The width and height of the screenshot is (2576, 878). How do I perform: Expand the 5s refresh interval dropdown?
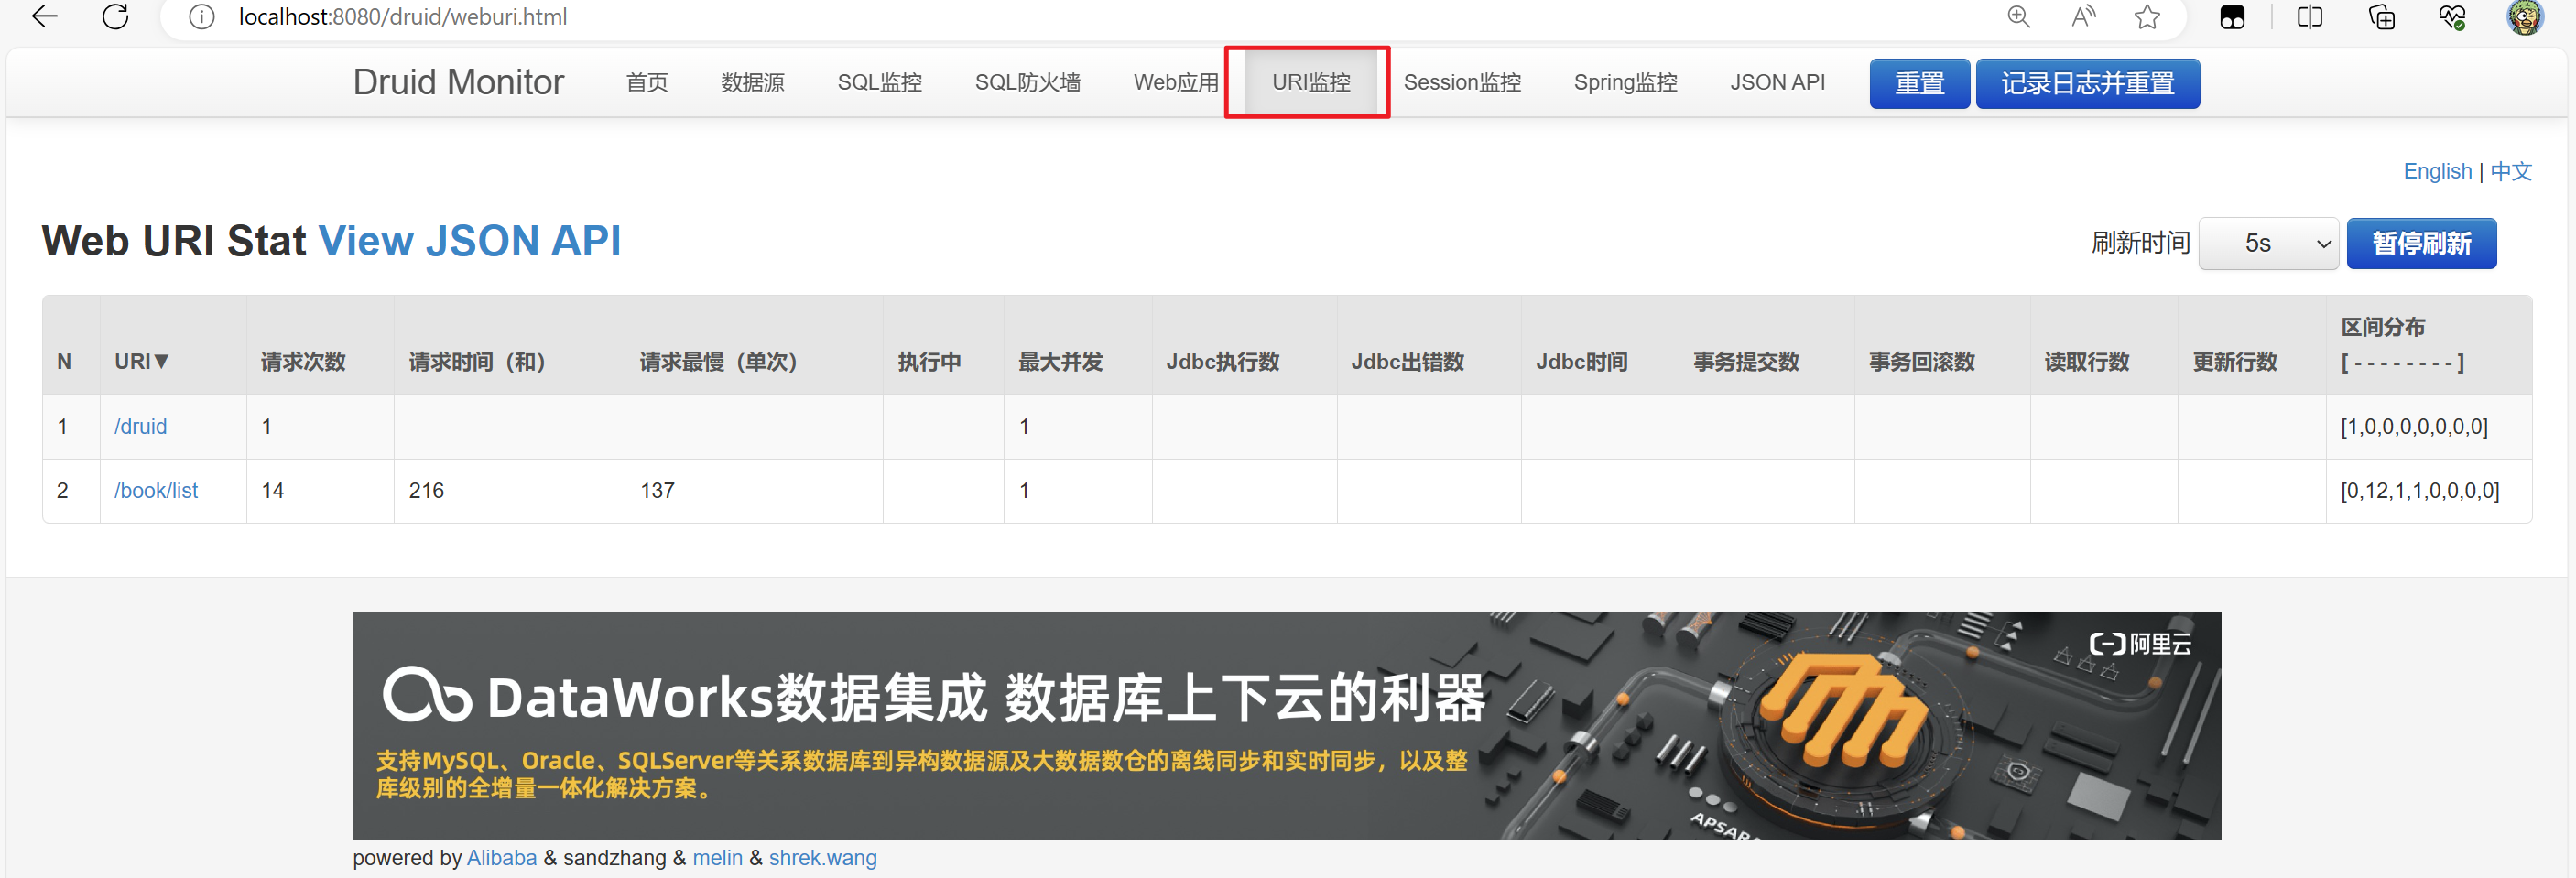click(x=2268, y=243)
